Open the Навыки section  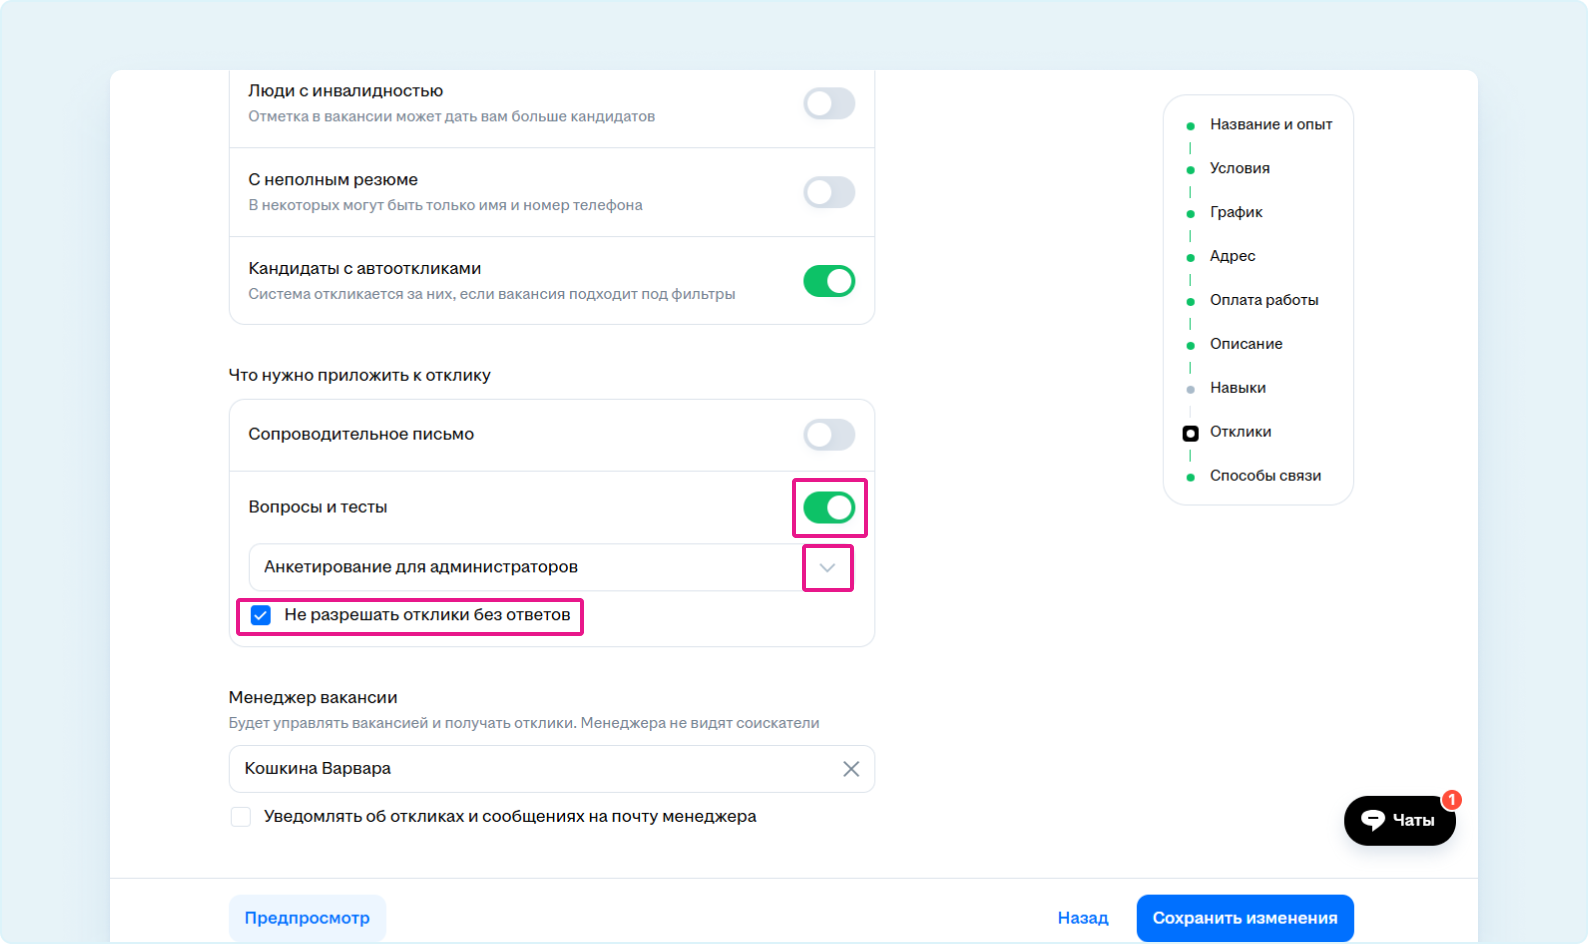click(x=1237, y=388)
